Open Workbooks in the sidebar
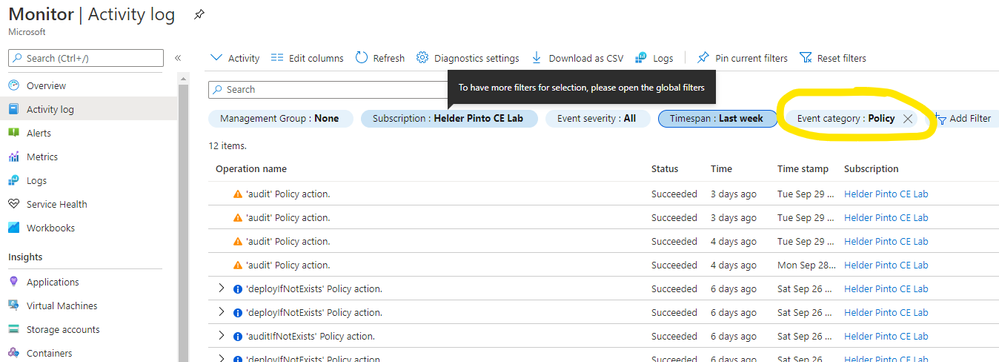999x362 pixels. click(50, 228)
